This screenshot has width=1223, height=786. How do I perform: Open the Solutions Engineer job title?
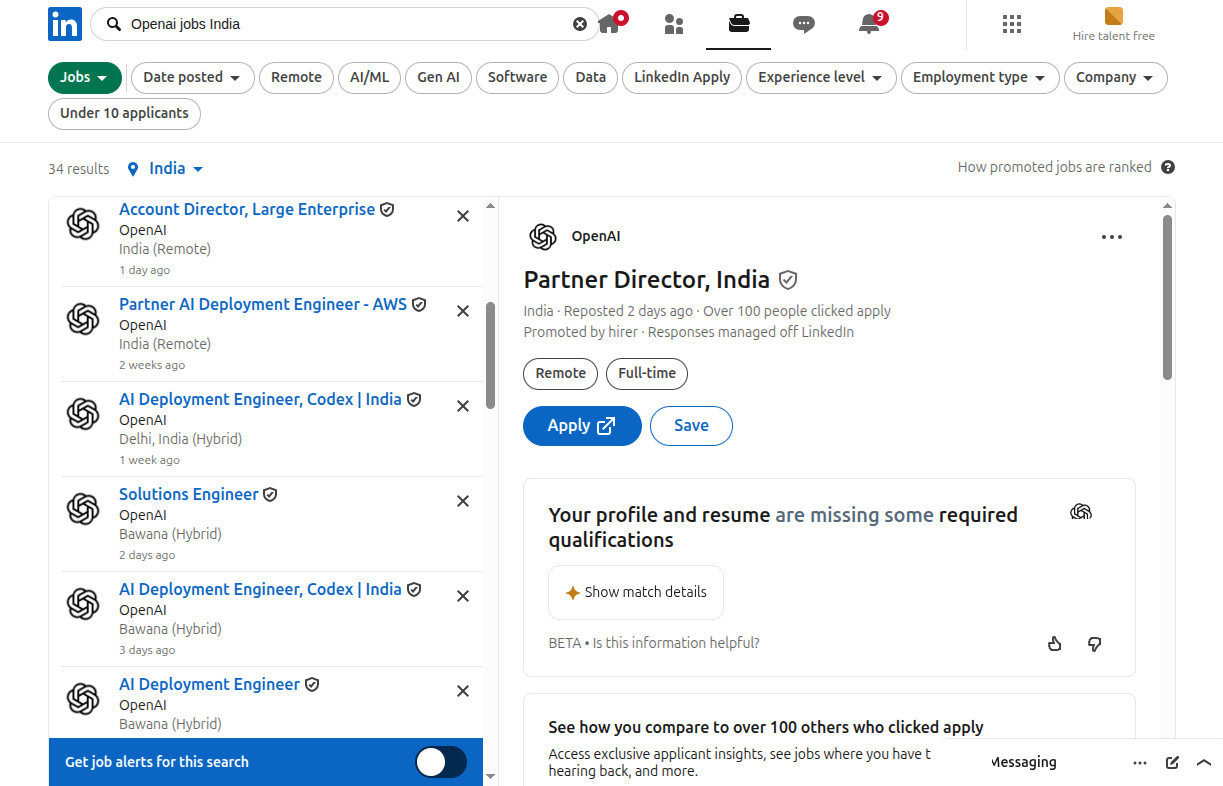pos(189,494)
